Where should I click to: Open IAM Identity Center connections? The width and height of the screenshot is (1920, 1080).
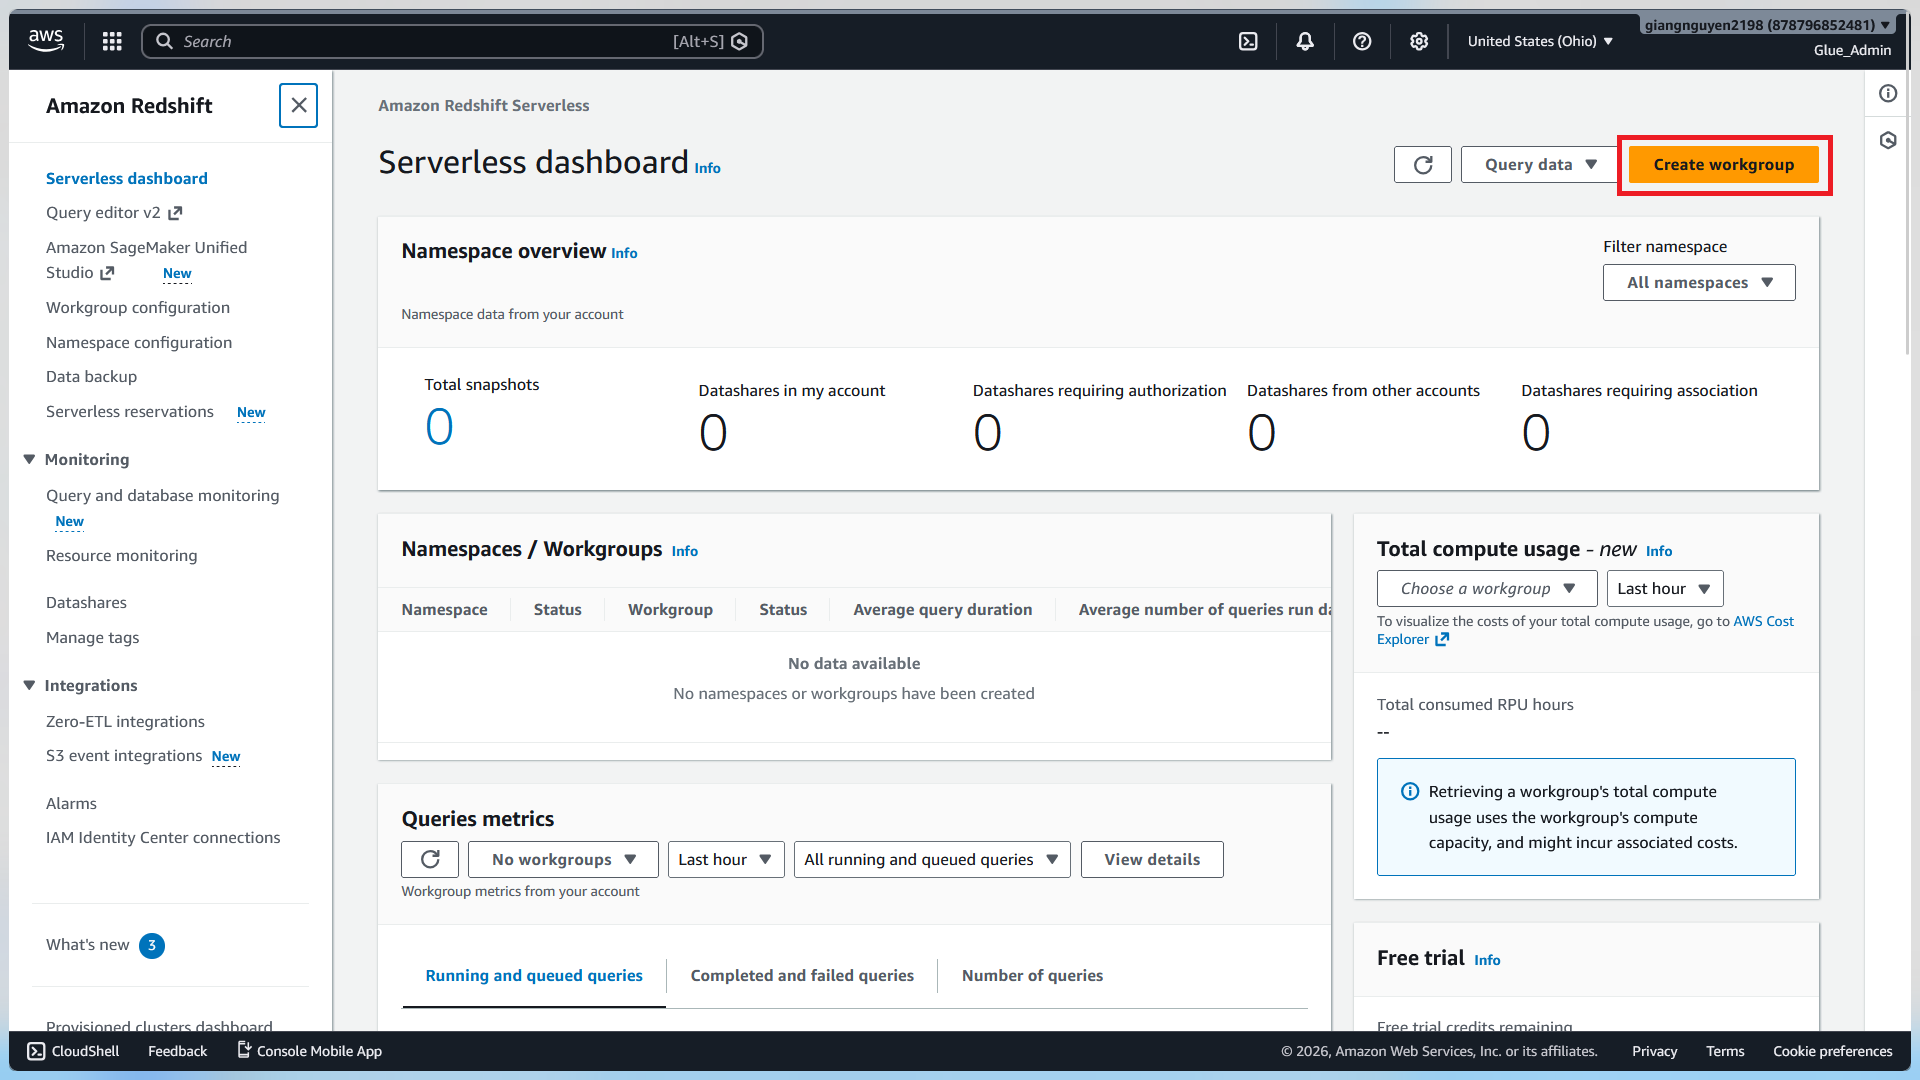coord(163,837)
